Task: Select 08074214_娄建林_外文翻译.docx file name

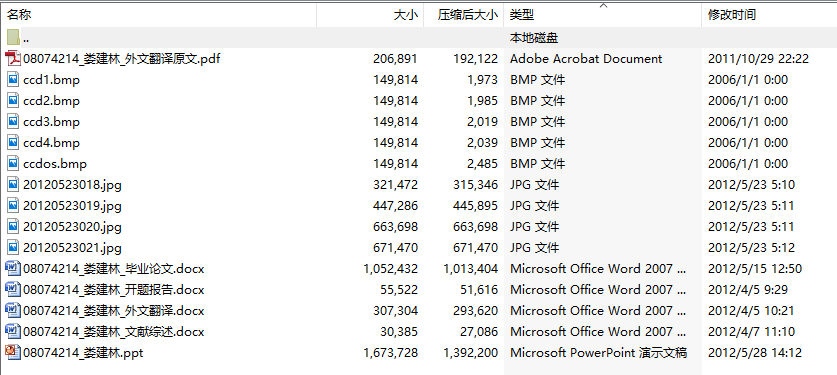Action: (x=114, y=311)
